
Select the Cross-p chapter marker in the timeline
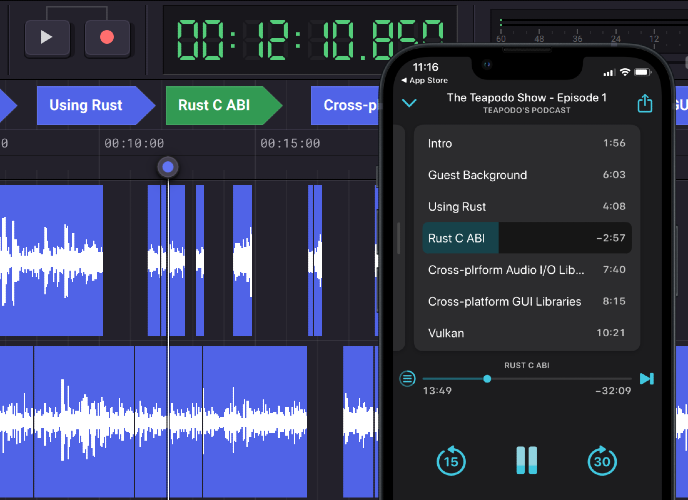pos(345,105)
